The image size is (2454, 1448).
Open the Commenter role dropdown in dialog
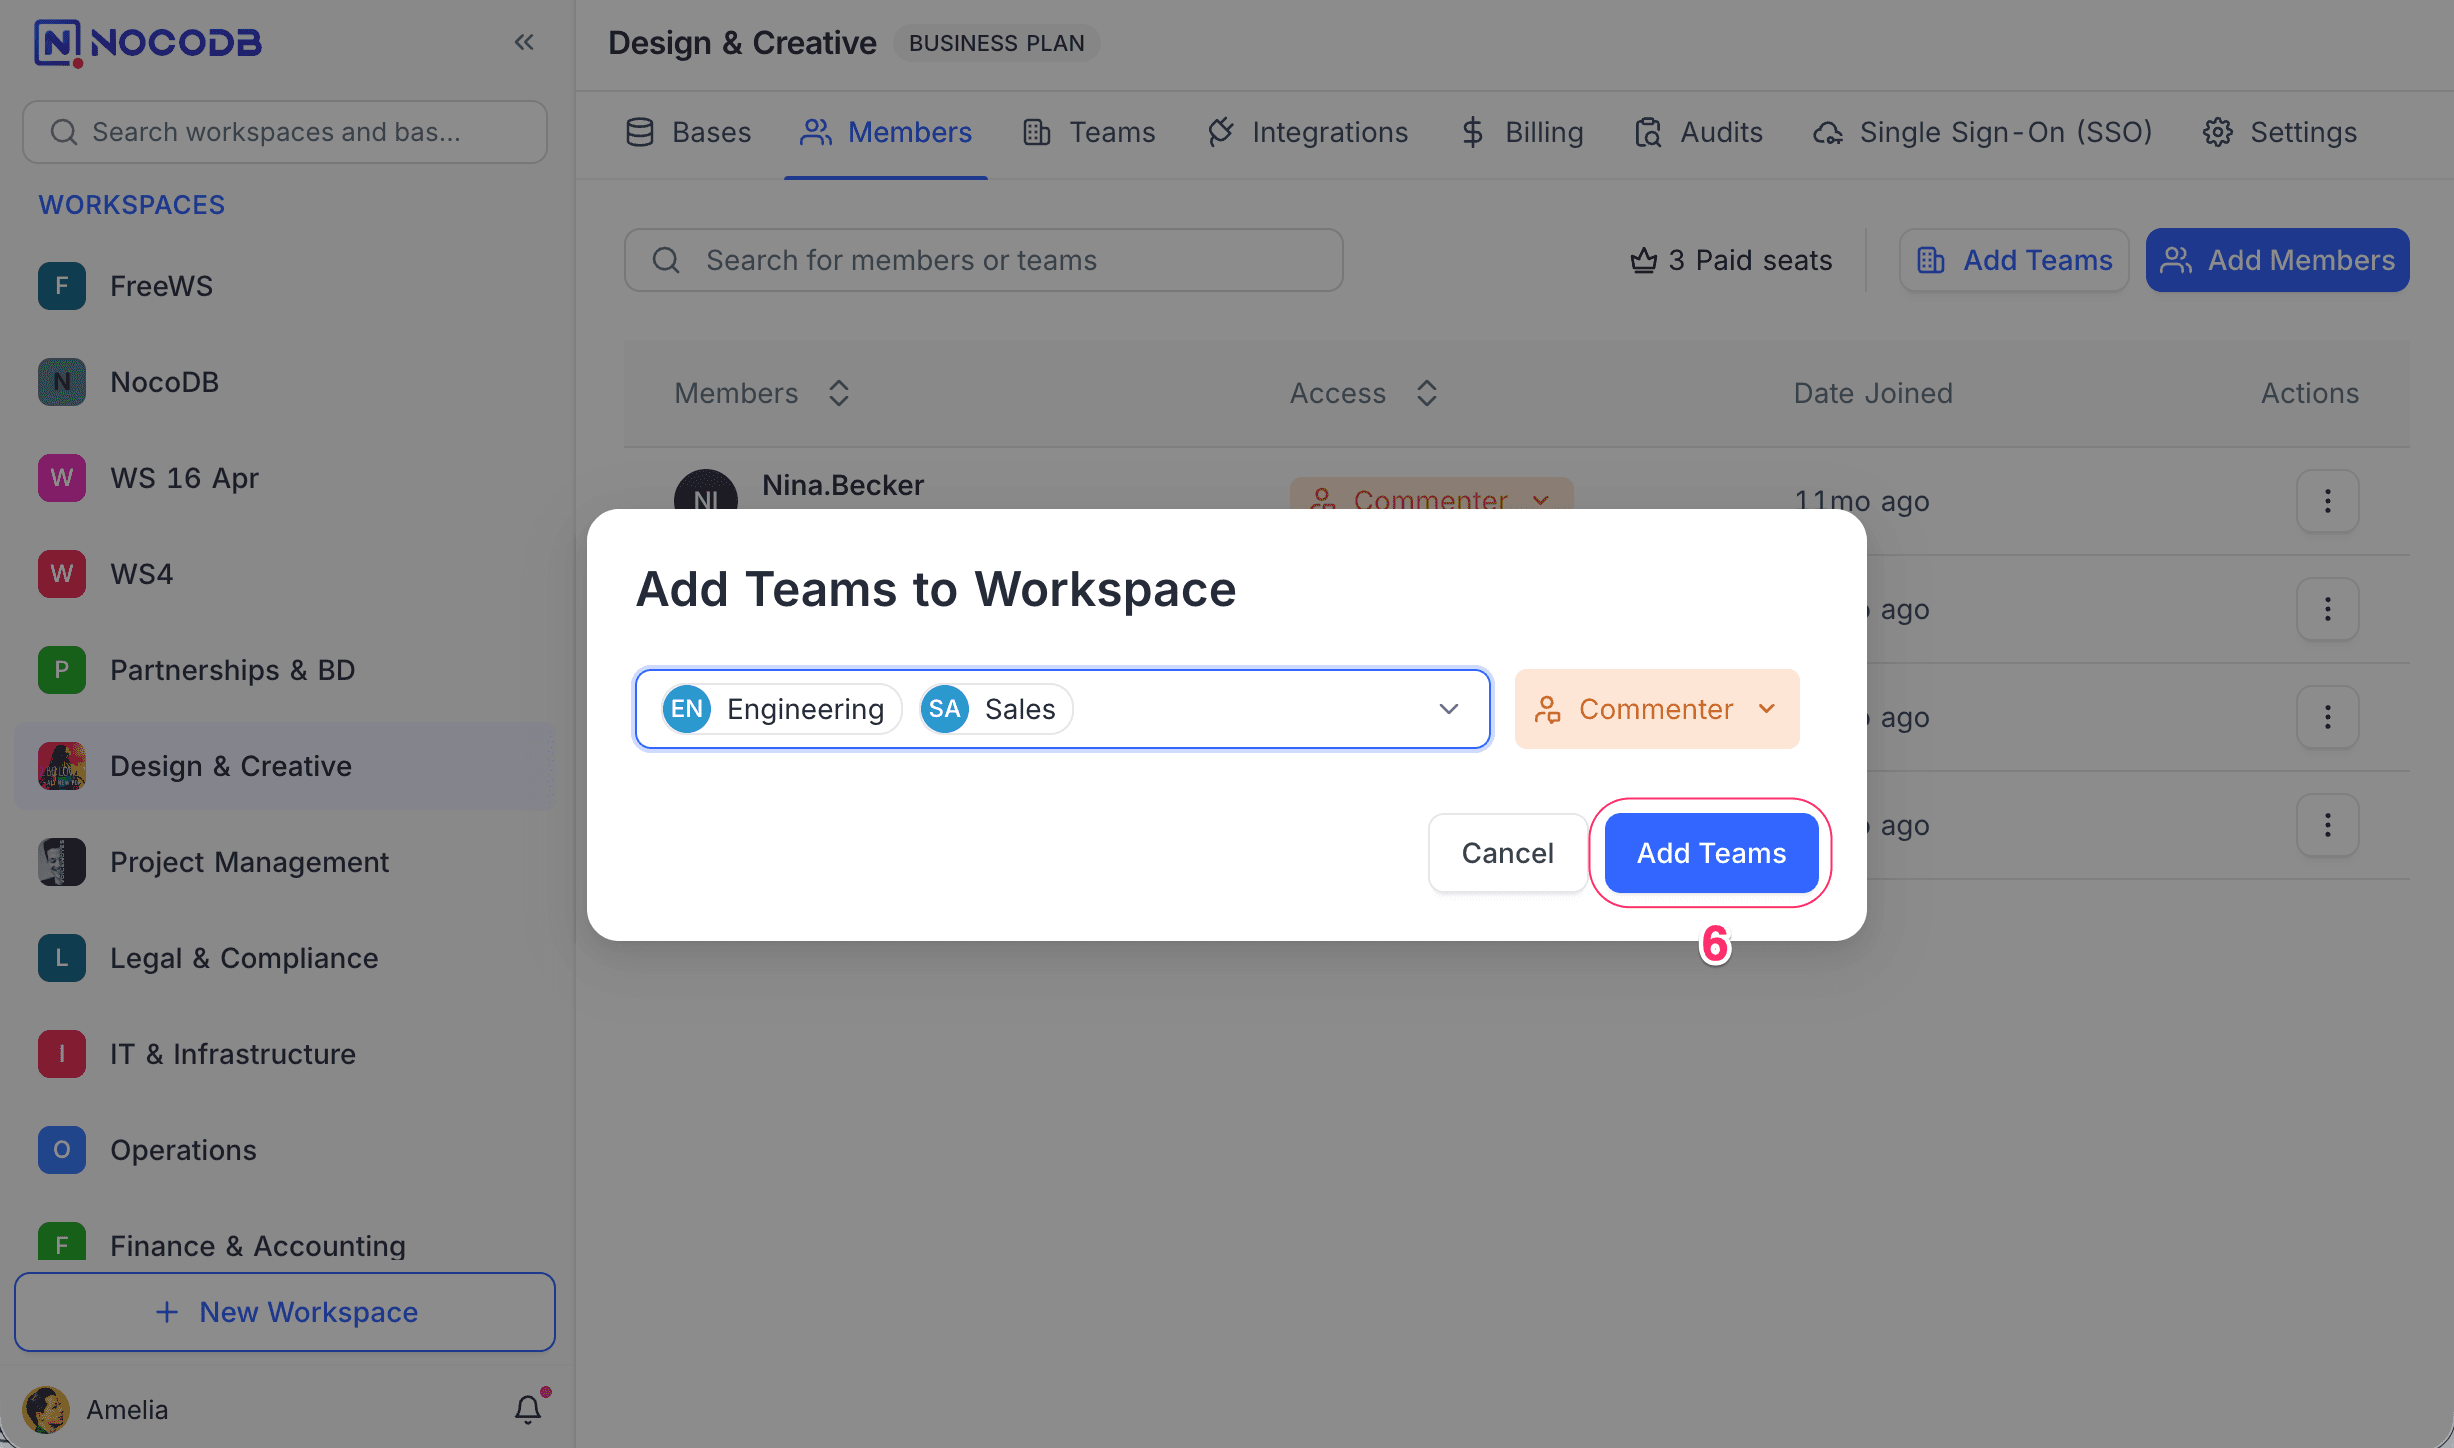(1656, 709)
